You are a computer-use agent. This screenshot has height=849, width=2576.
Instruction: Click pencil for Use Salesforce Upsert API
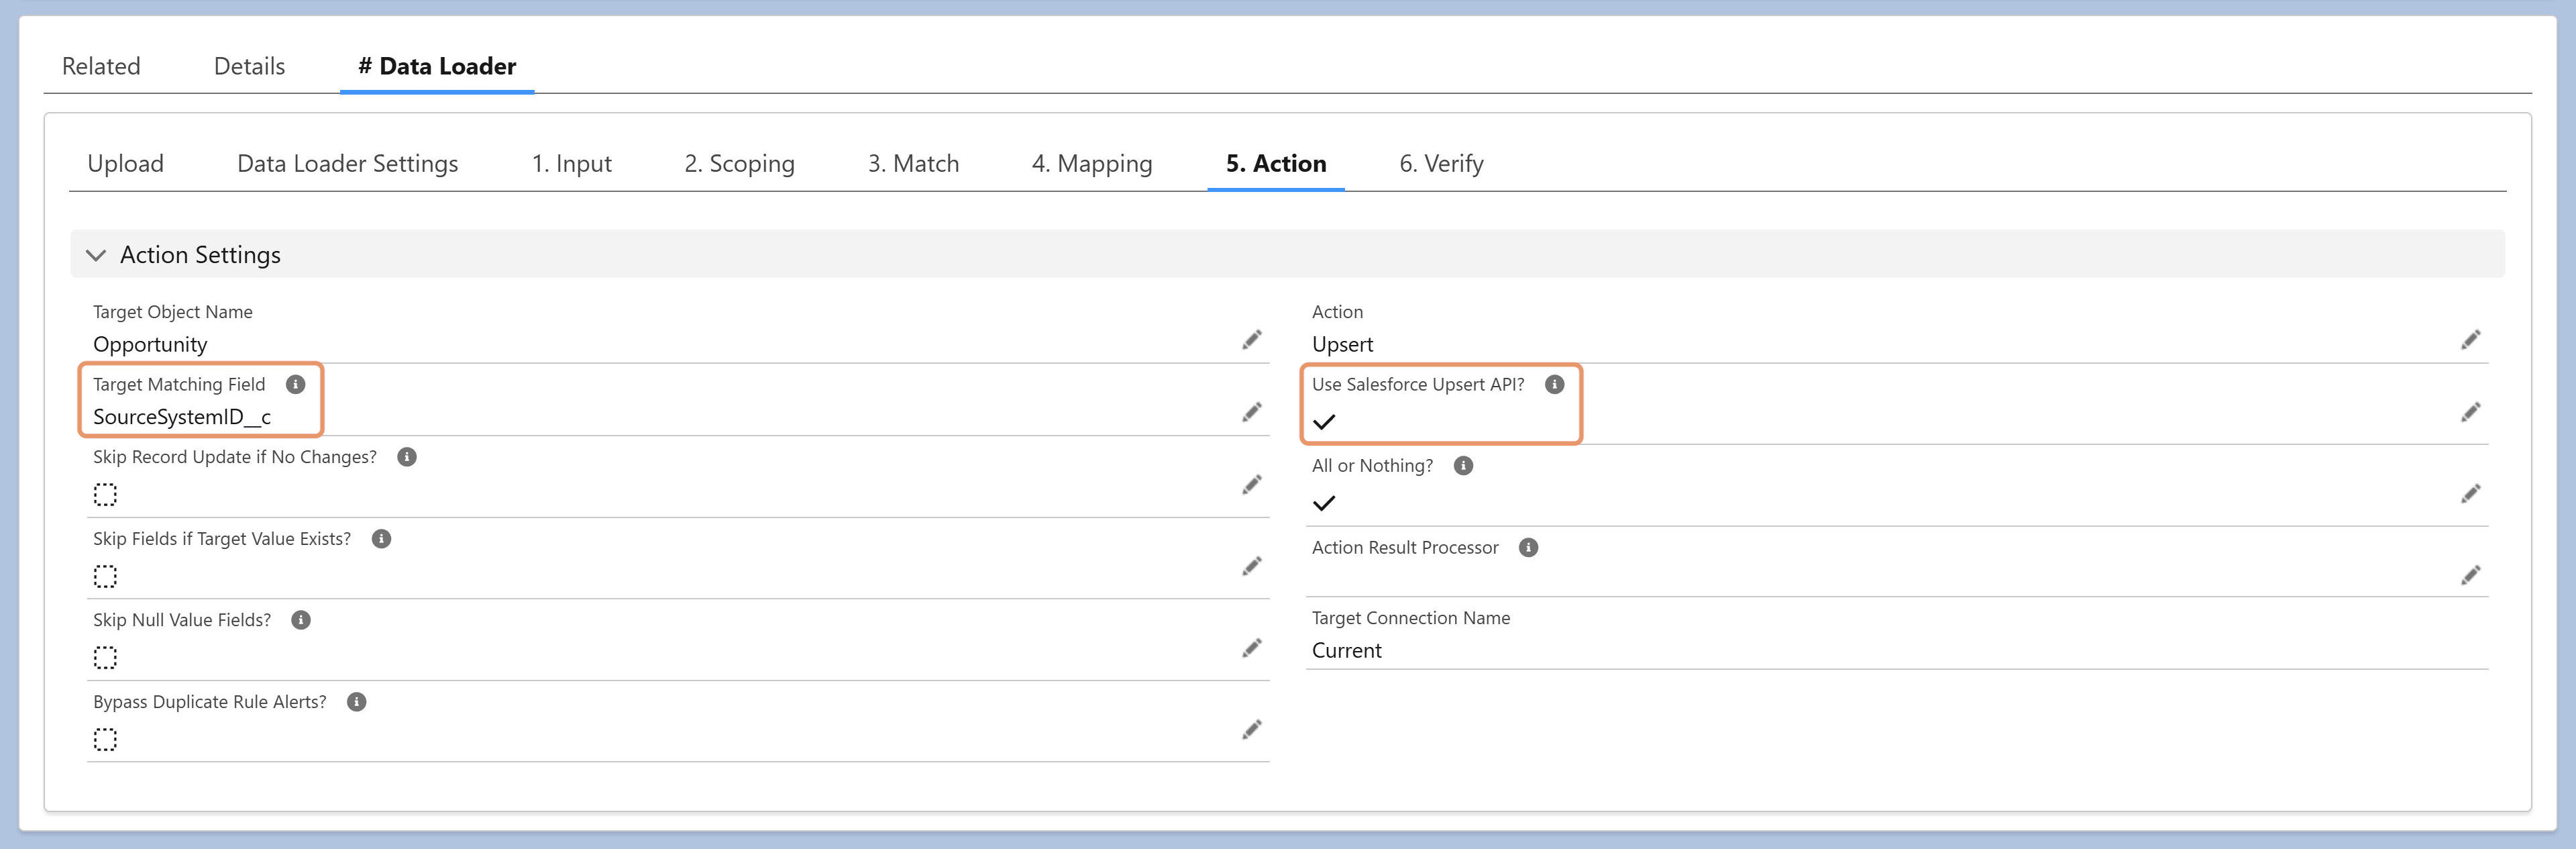pyautogui.click(x=2470, y=412)
